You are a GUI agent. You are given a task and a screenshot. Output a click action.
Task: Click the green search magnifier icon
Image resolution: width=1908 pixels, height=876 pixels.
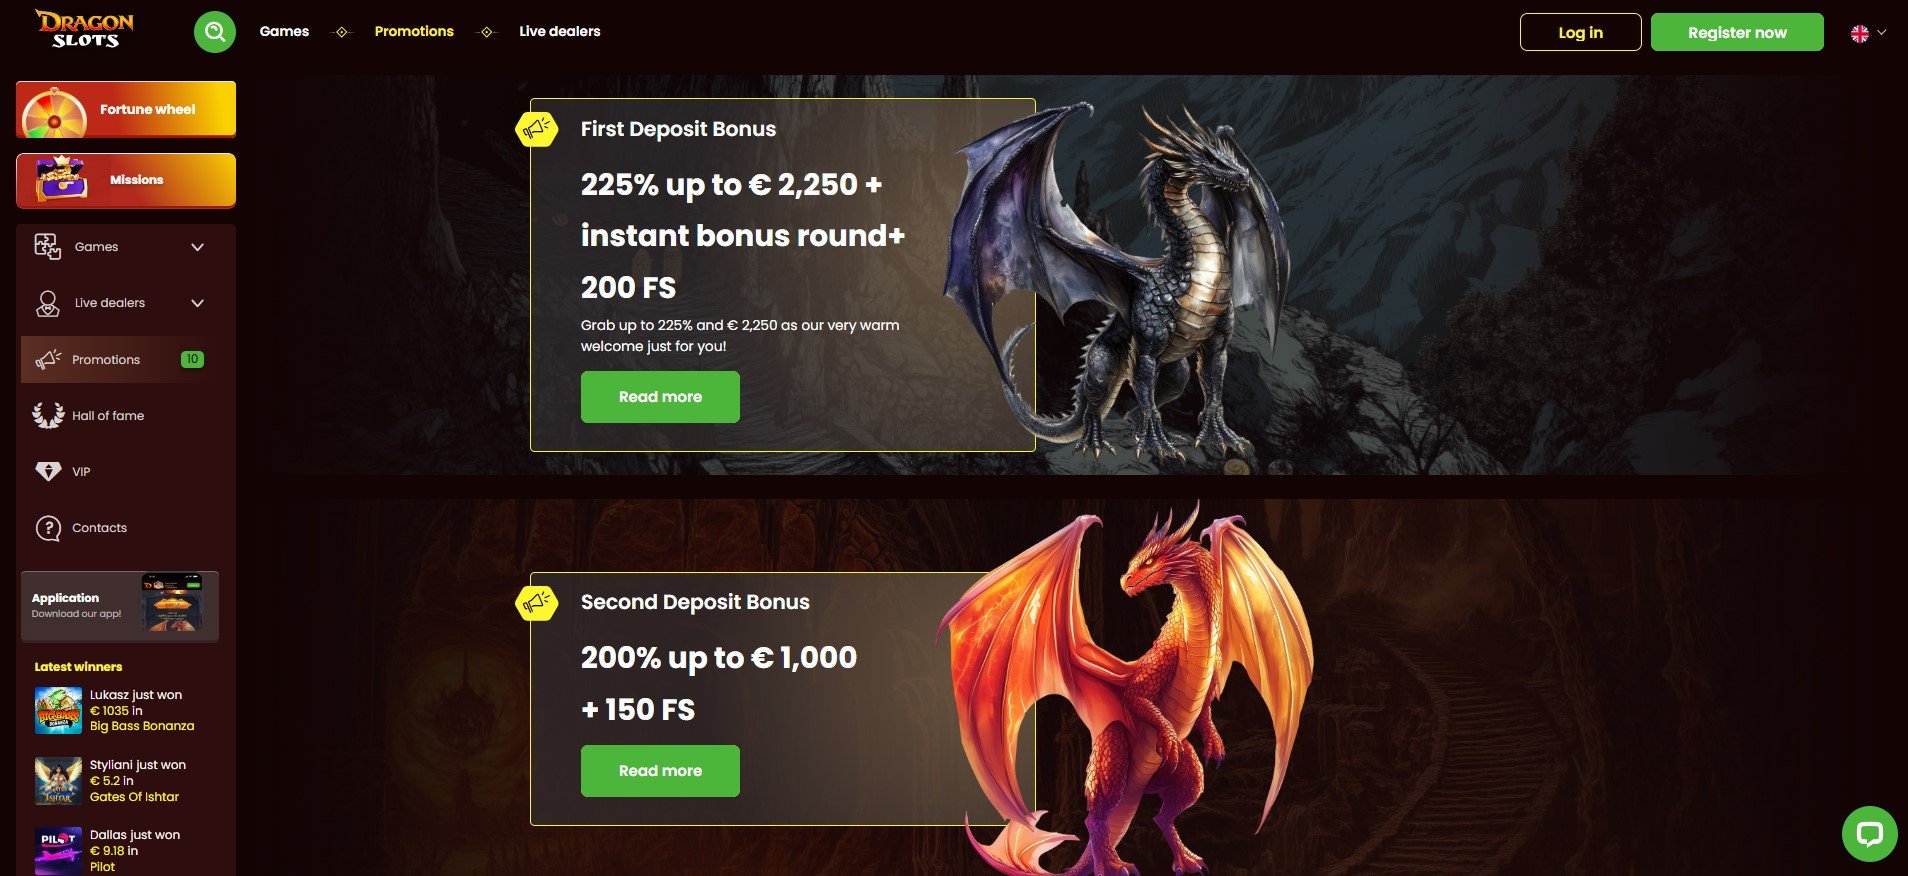(215, 32)
